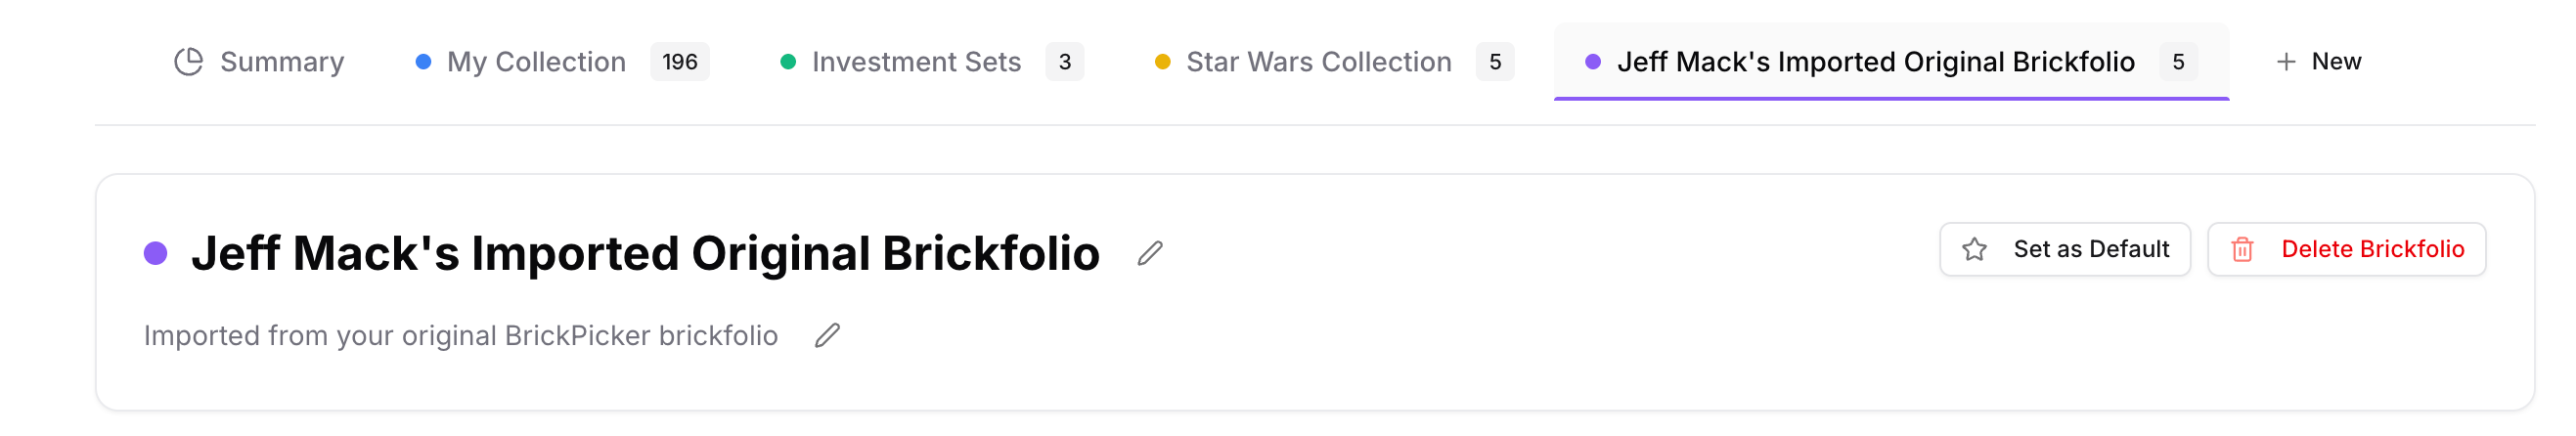Click the star icon in Set as Default
Image resolution: width=2576 pixels, height=436 pixels.
tap(1974, 250)
